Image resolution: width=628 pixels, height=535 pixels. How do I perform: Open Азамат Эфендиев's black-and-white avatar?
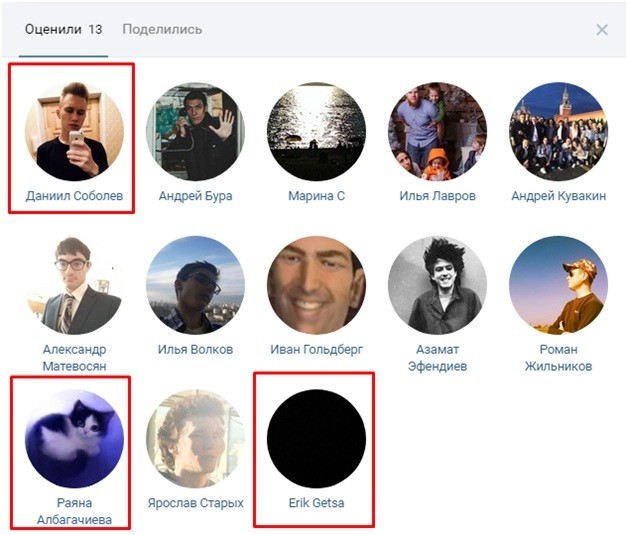point(437,285)
